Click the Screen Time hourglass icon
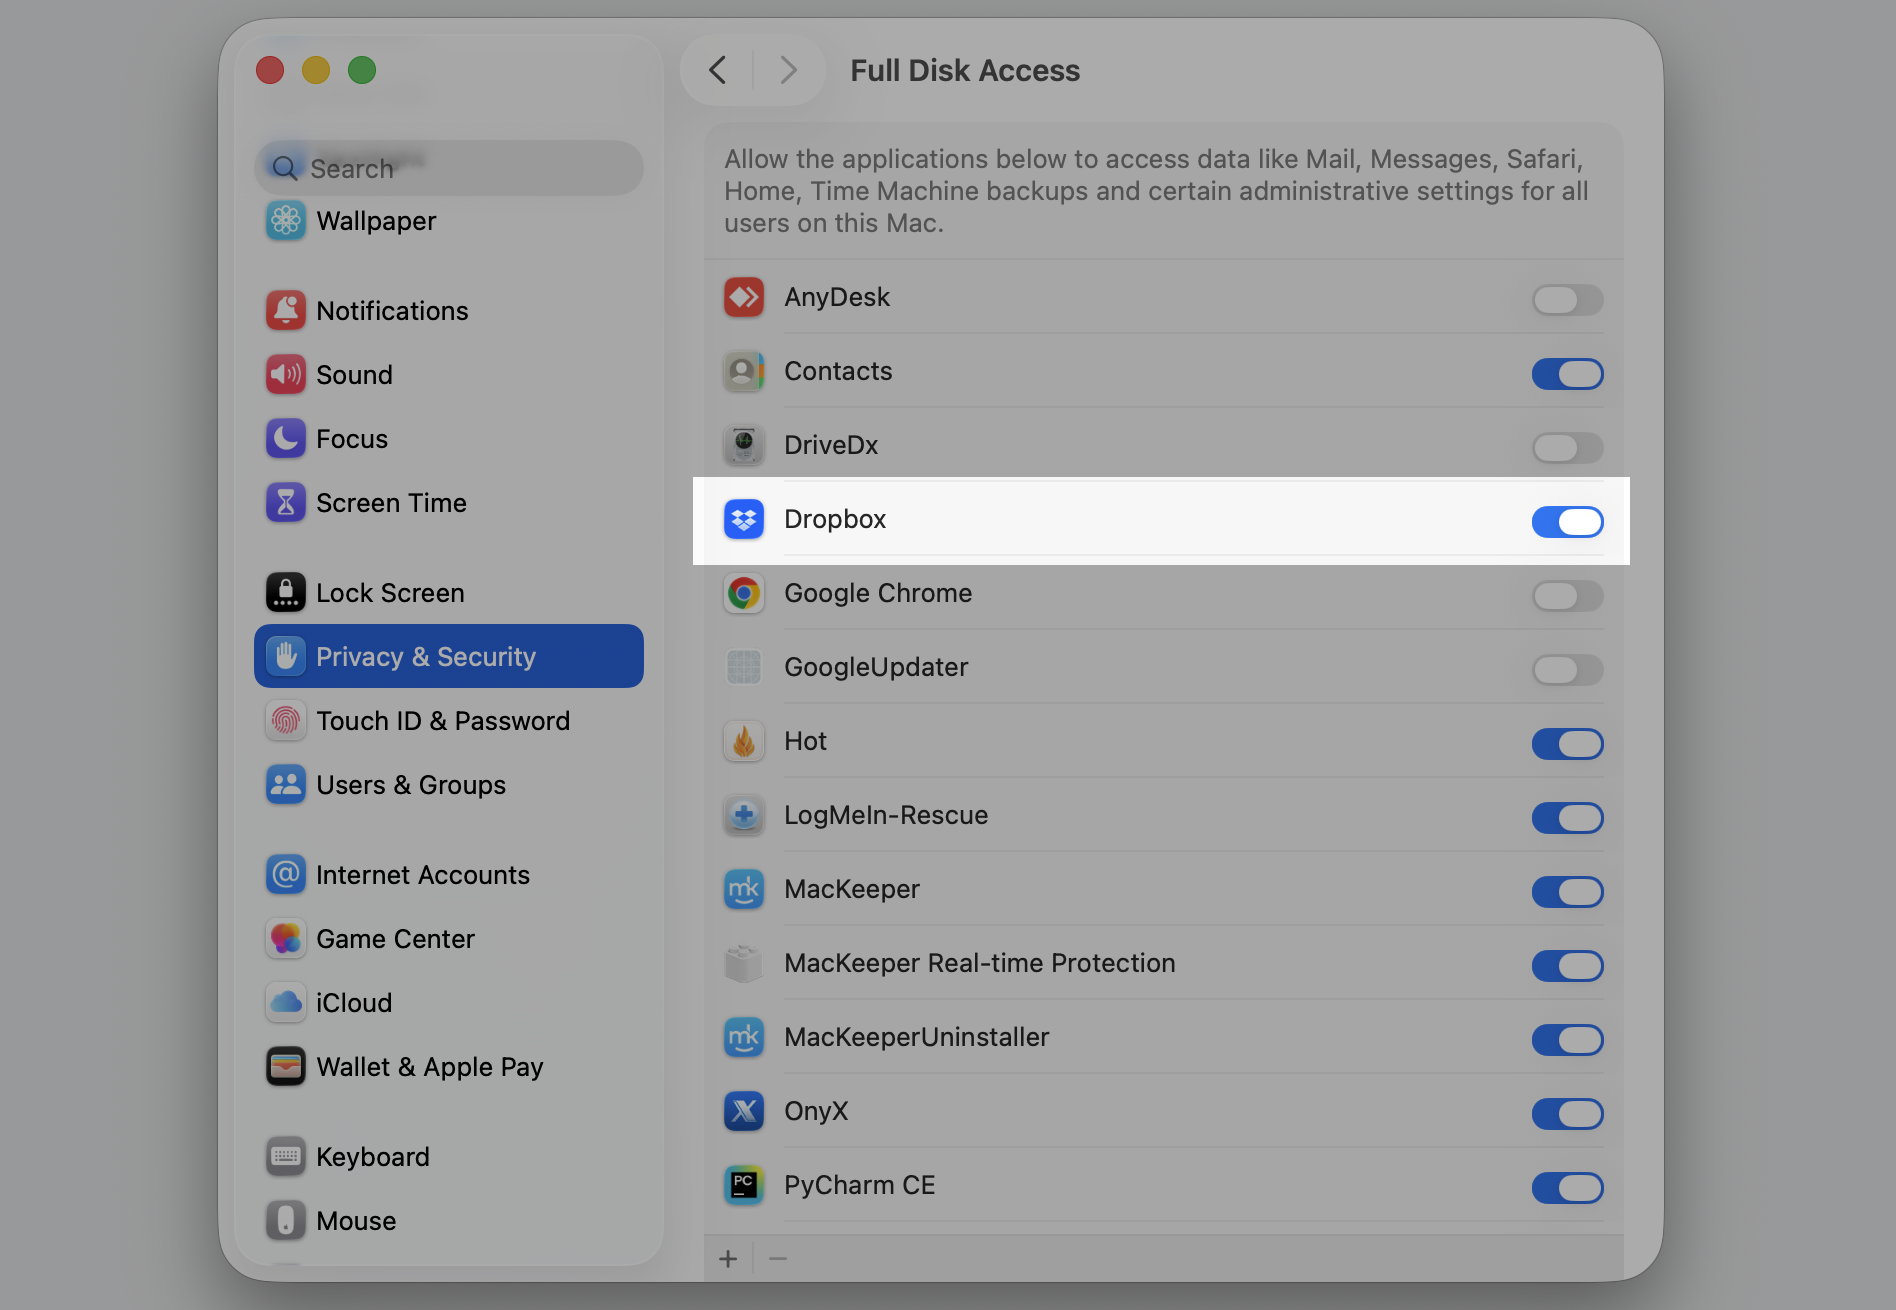 (286, 503)
